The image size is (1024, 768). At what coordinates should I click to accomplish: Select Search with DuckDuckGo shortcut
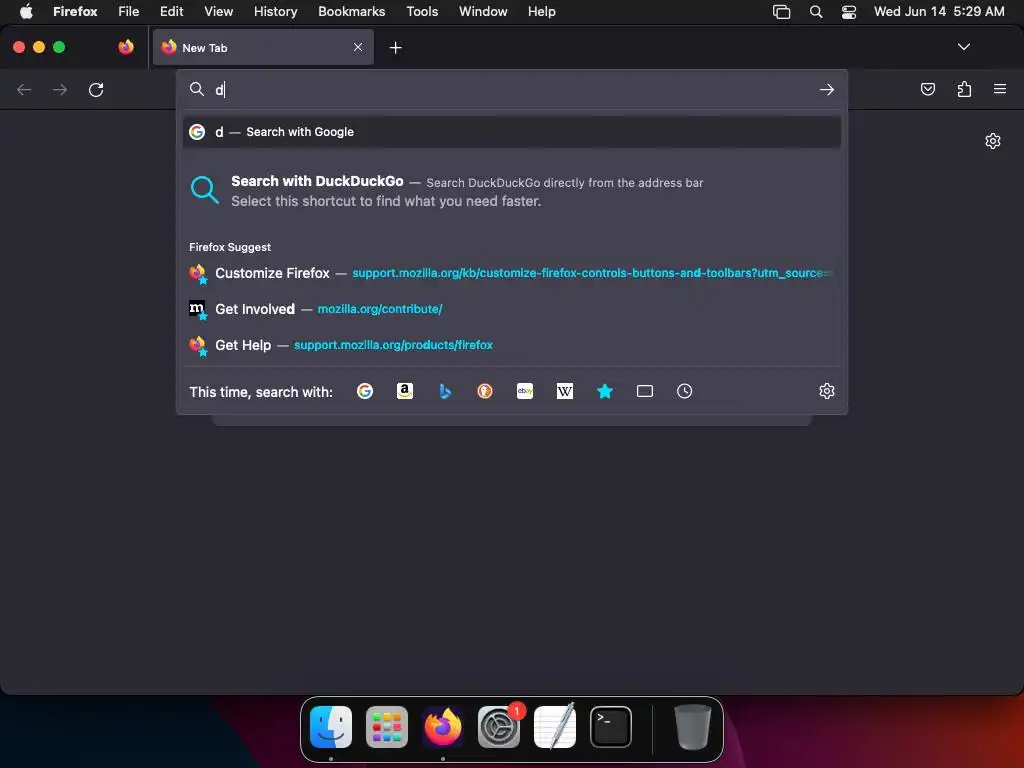point(512,191)
